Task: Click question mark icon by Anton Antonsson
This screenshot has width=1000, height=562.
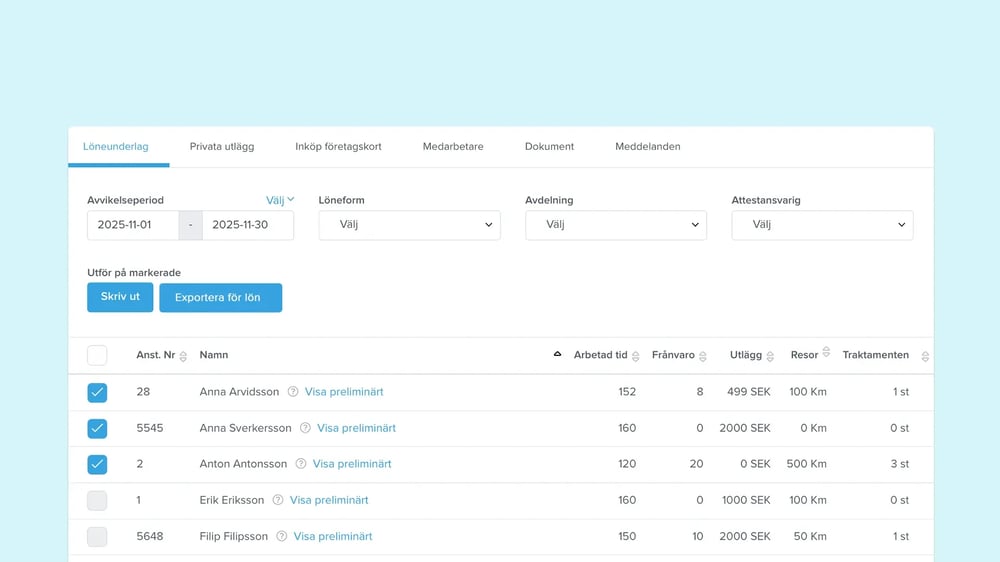Action: point(301,464)
